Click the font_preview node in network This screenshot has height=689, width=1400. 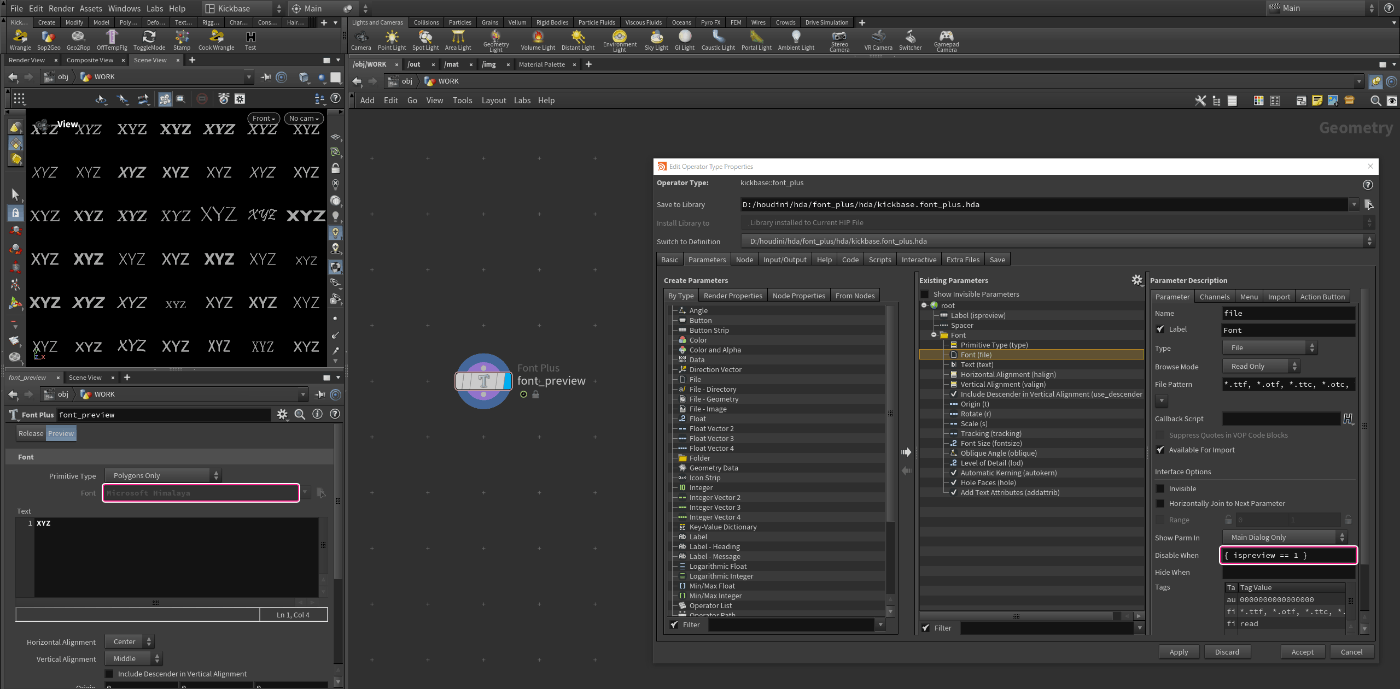[484, 381]
